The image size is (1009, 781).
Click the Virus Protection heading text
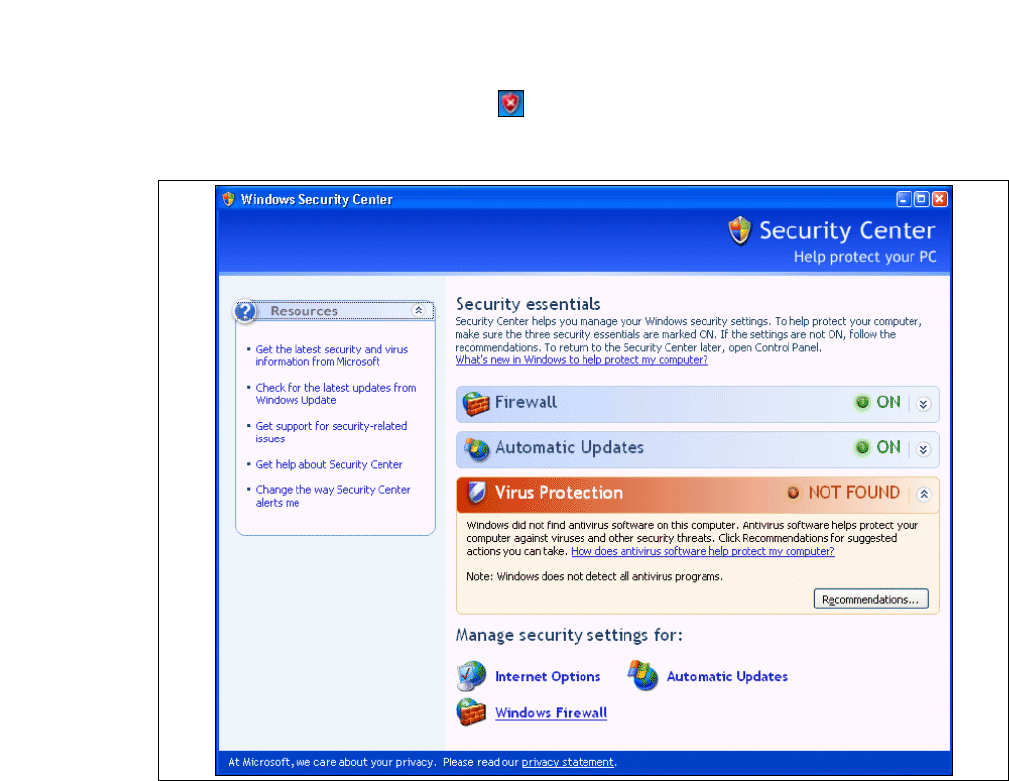[x=559, y=493]
